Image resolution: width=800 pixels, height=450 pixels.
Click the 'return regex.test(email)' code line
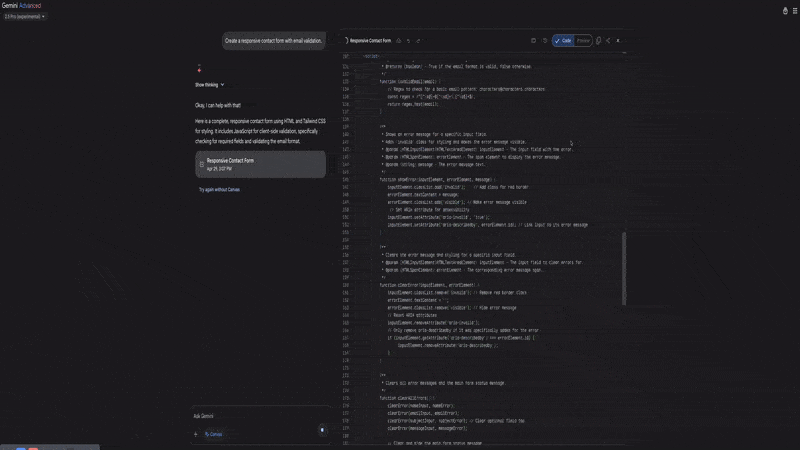click(413, 104)
